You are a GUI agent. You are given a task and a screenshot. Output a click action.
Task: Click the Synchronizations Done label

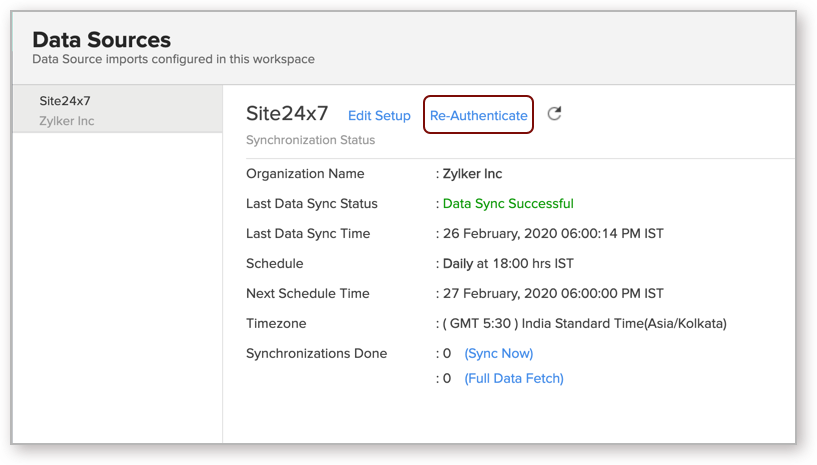click(x=316, y=354)
